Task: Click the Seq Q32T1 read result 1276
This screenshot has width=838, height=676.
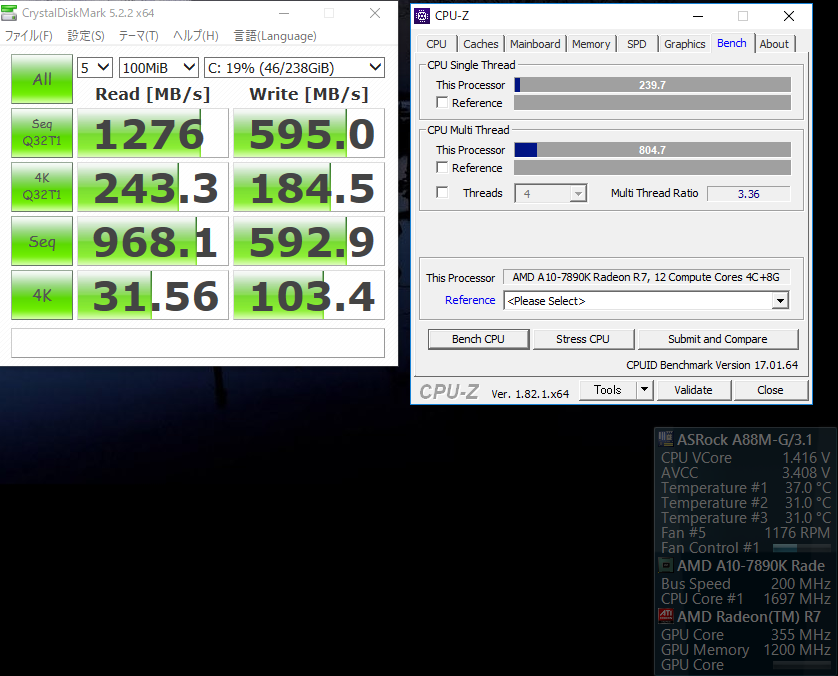Action: pyautogui.click(x=153, y=133)
